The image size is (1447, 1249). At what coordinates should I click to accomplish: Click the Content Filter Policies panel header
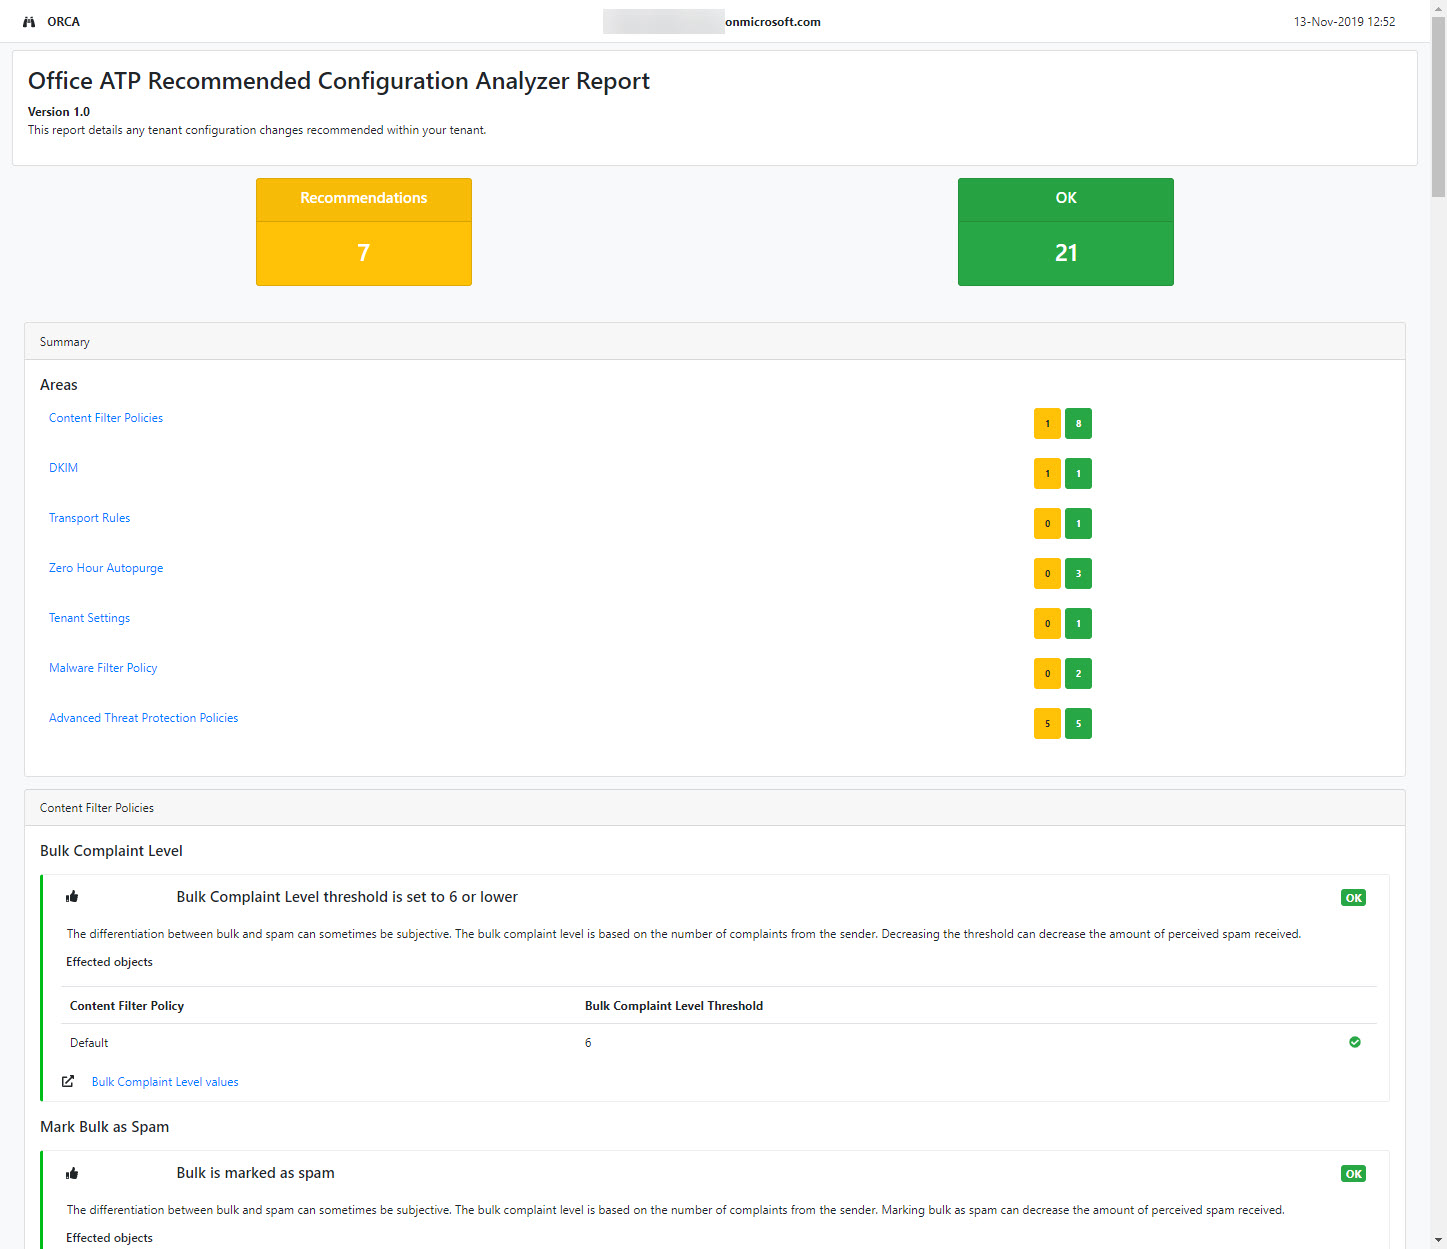[715, 808]
